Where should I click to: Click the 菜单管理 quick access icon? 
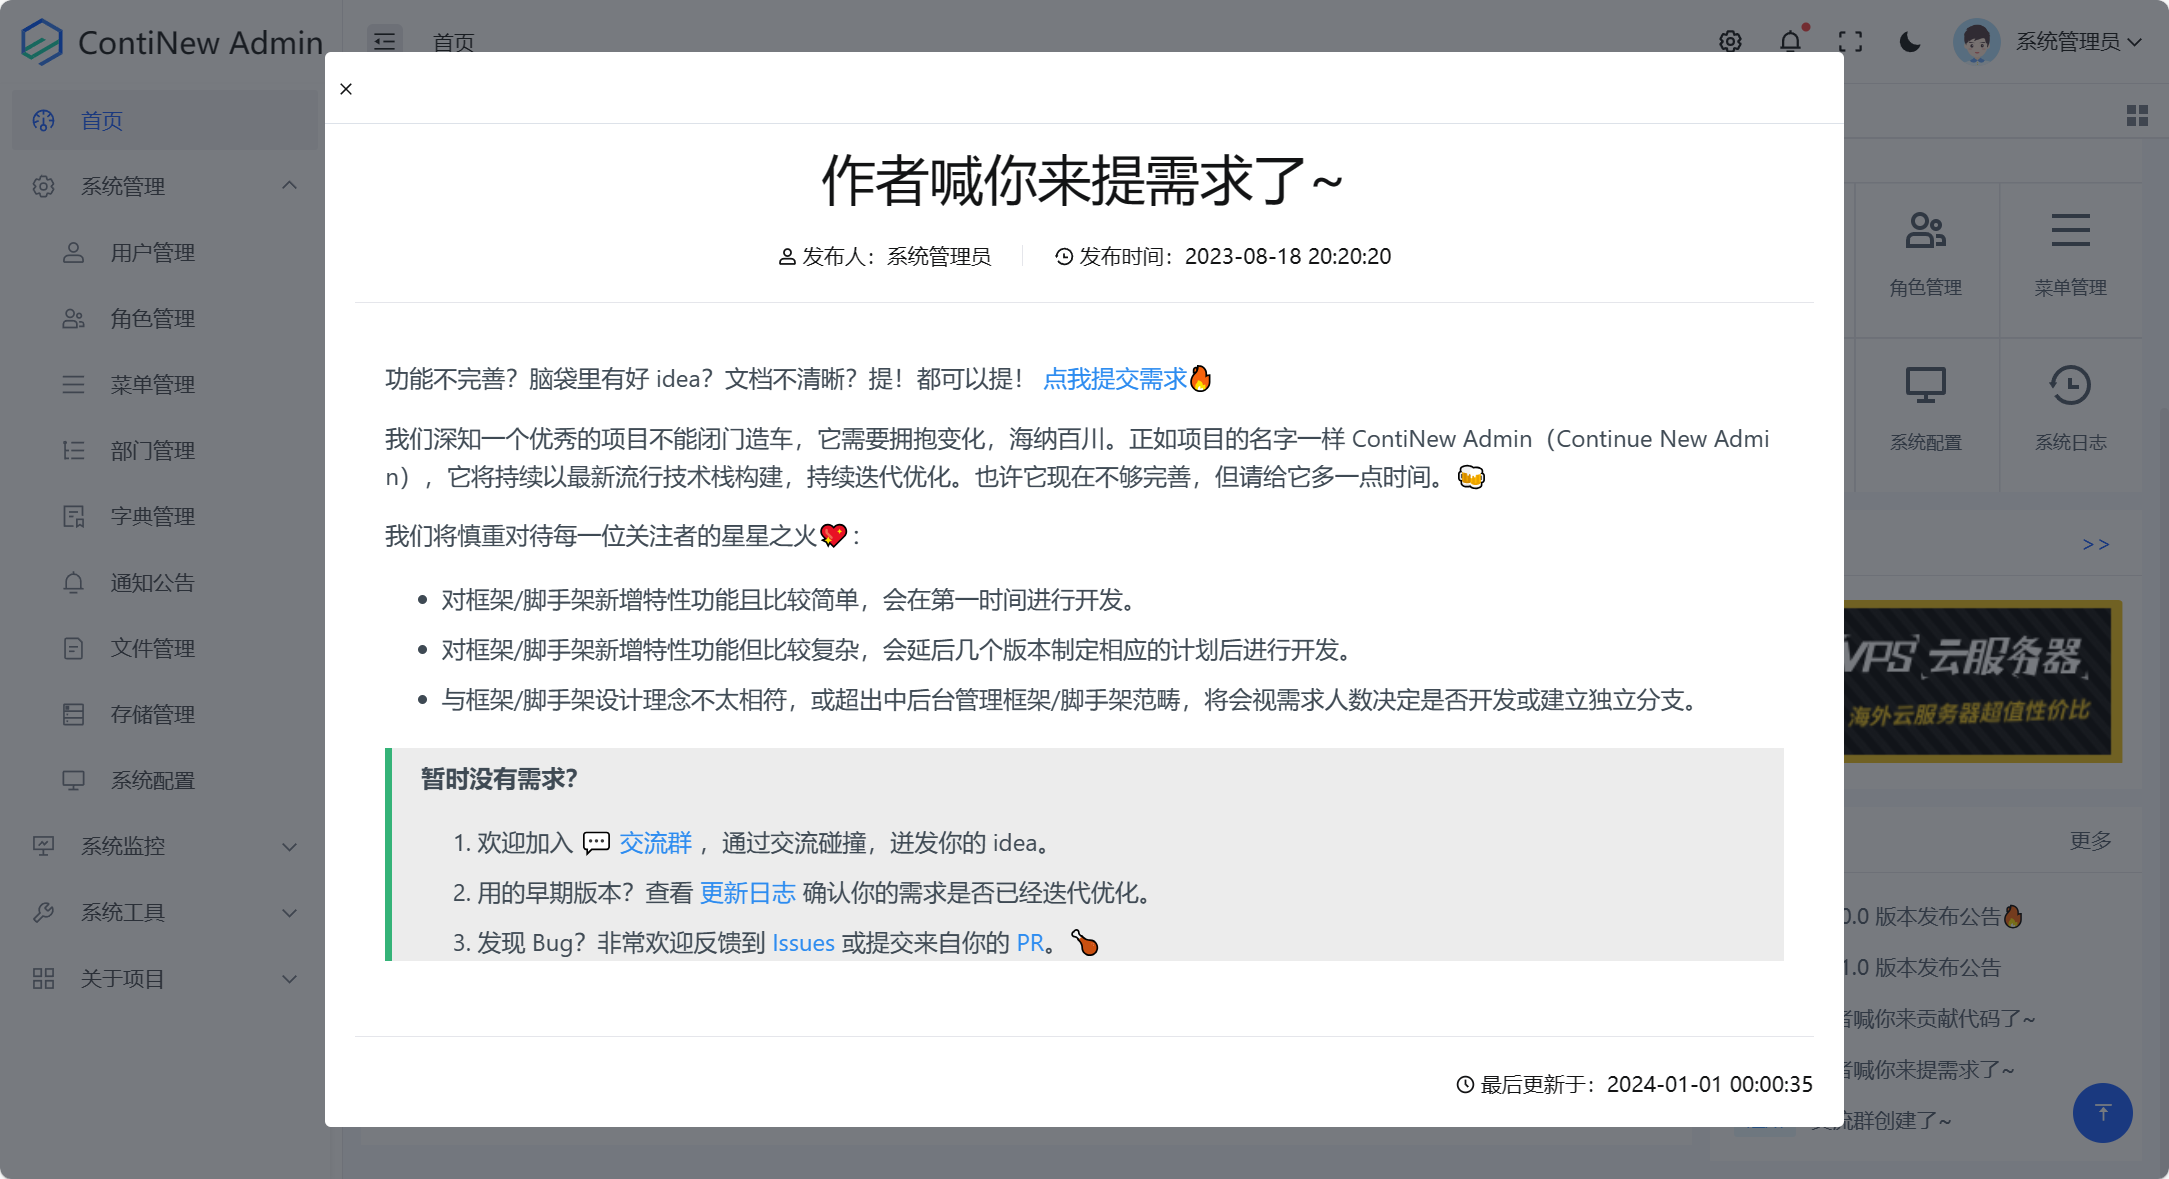point(2070,252)
